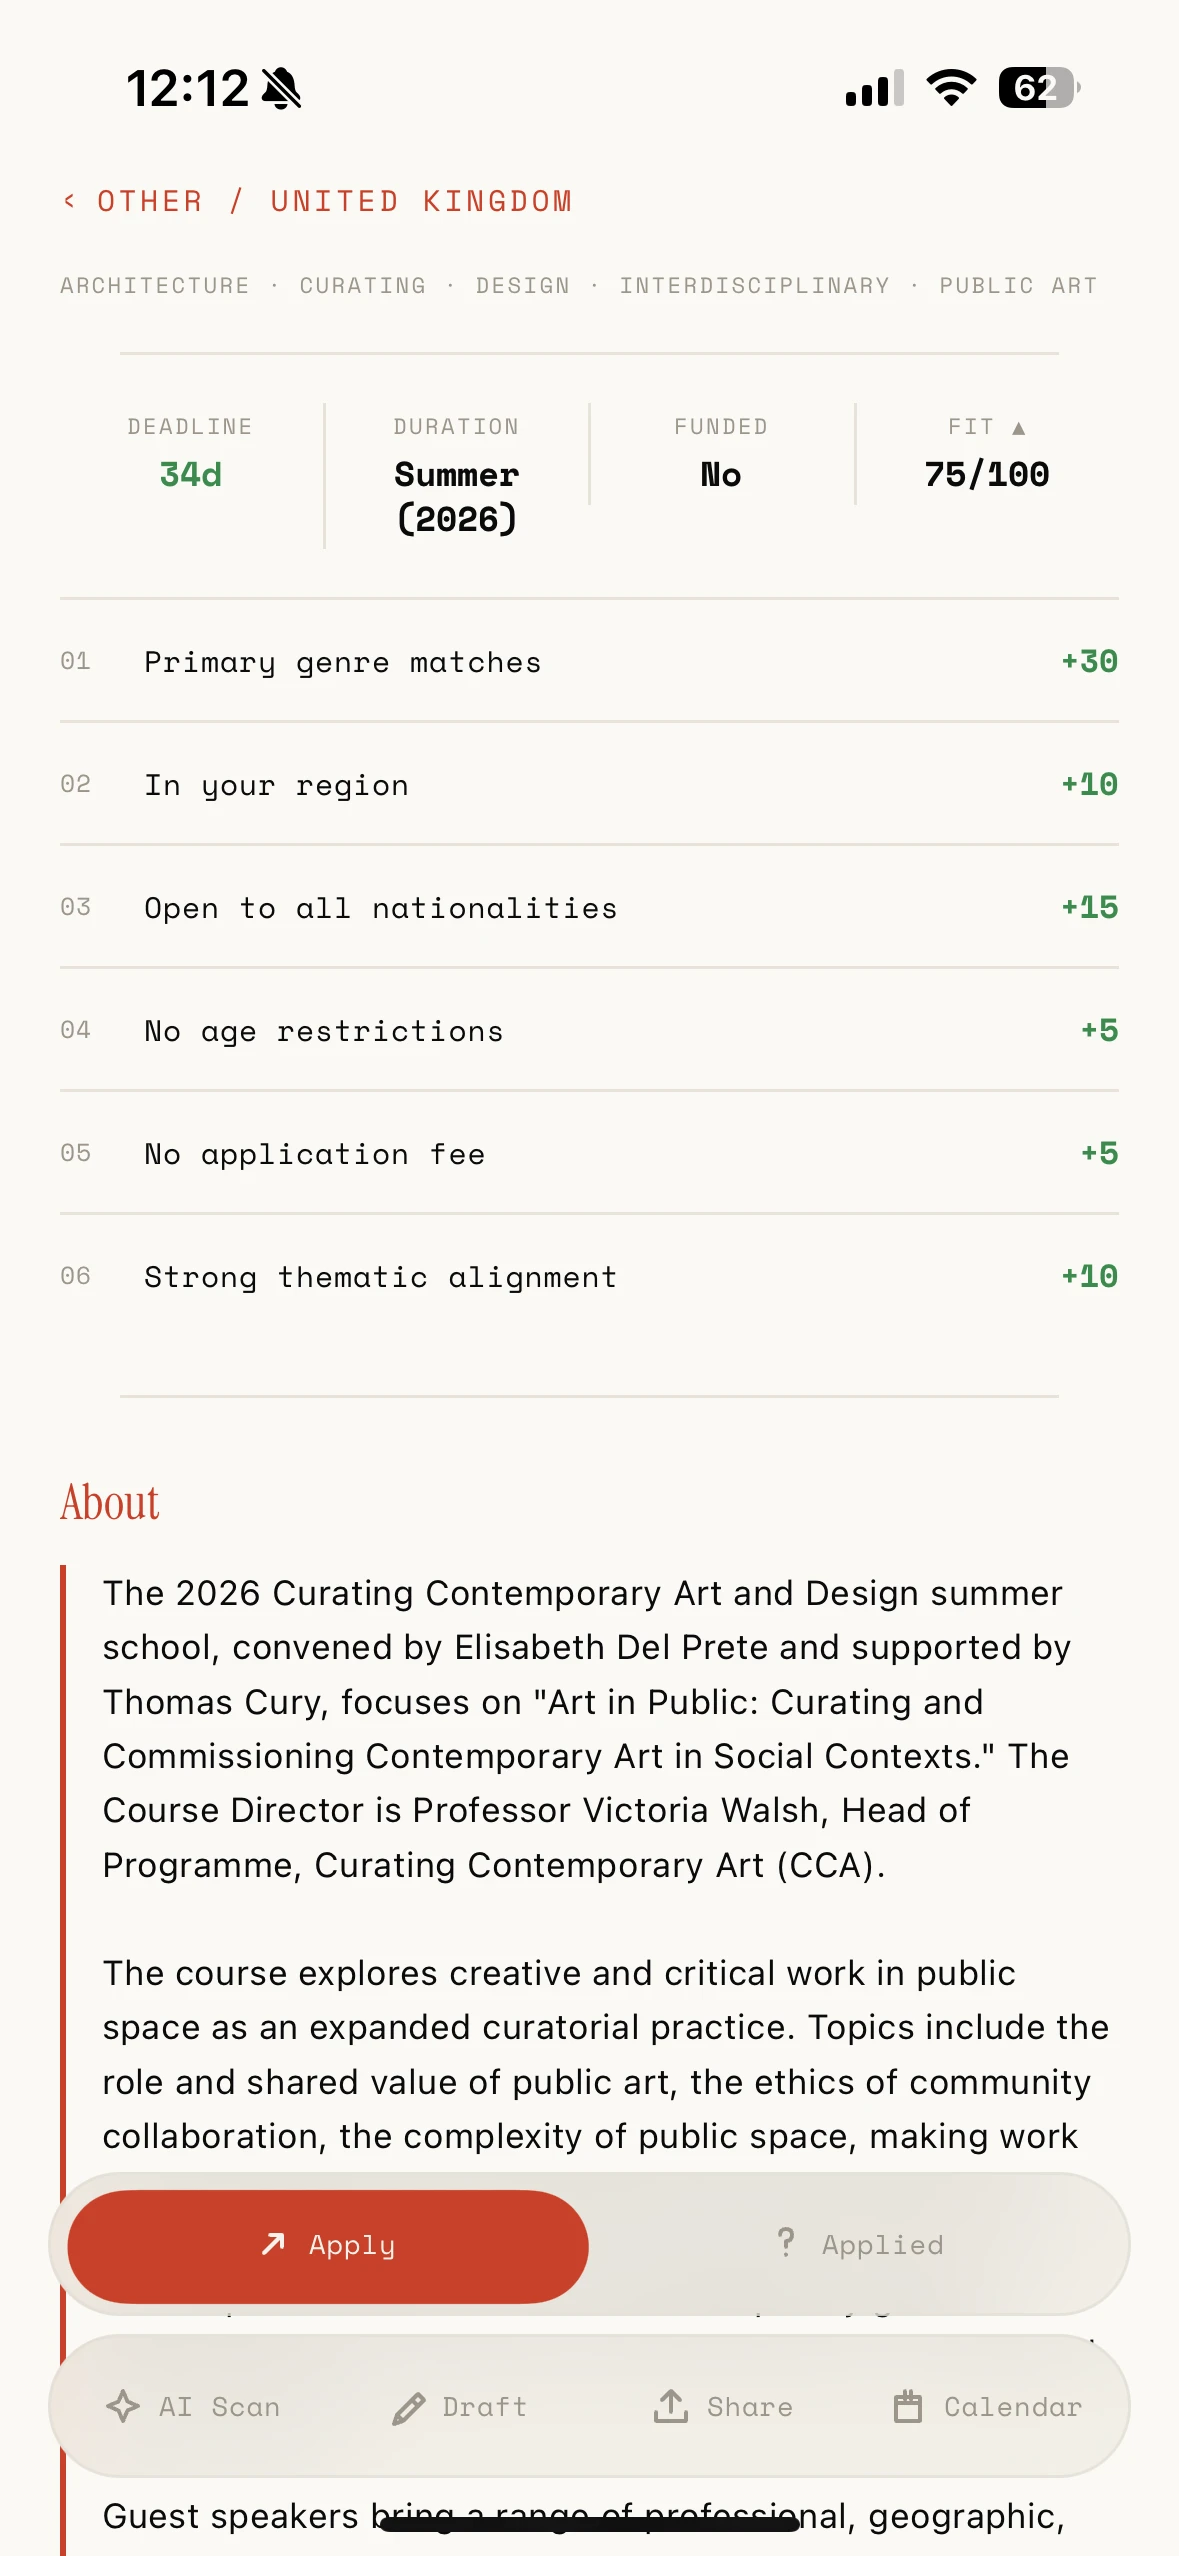Select the PUBLIC ART tag

(x=1018, y=286)
